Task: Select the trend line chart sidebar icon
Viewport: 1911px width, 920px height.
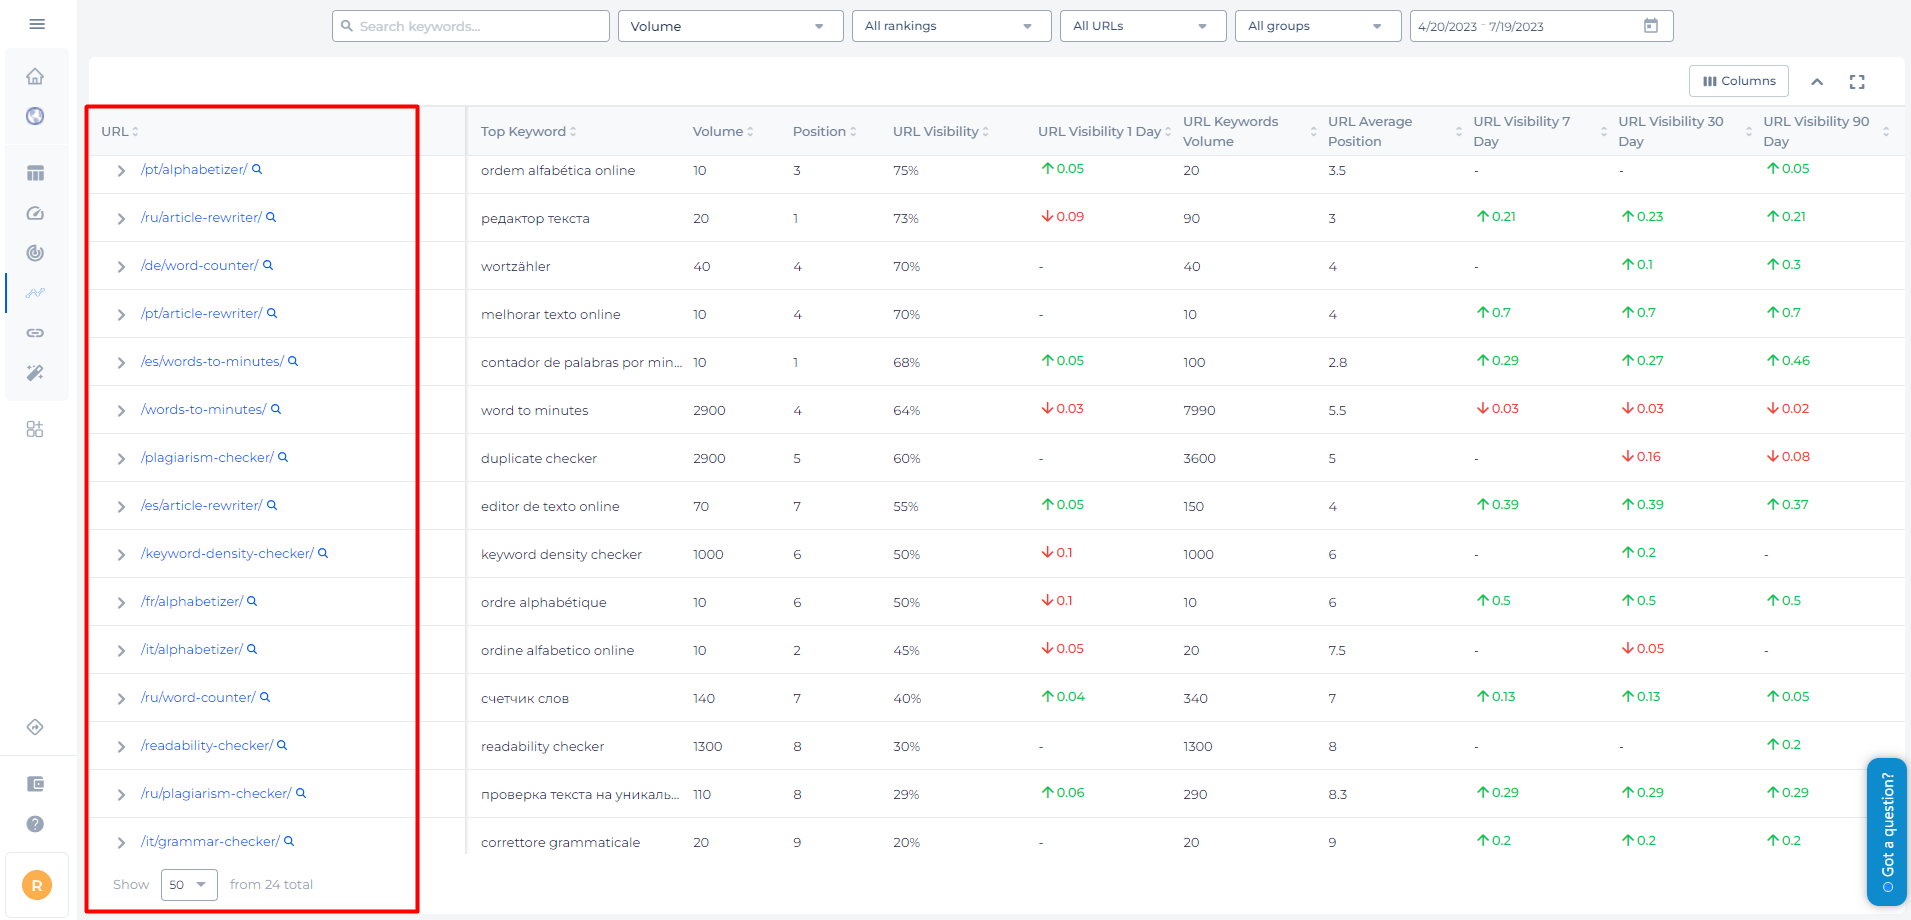Action: (x=35, y=293)
